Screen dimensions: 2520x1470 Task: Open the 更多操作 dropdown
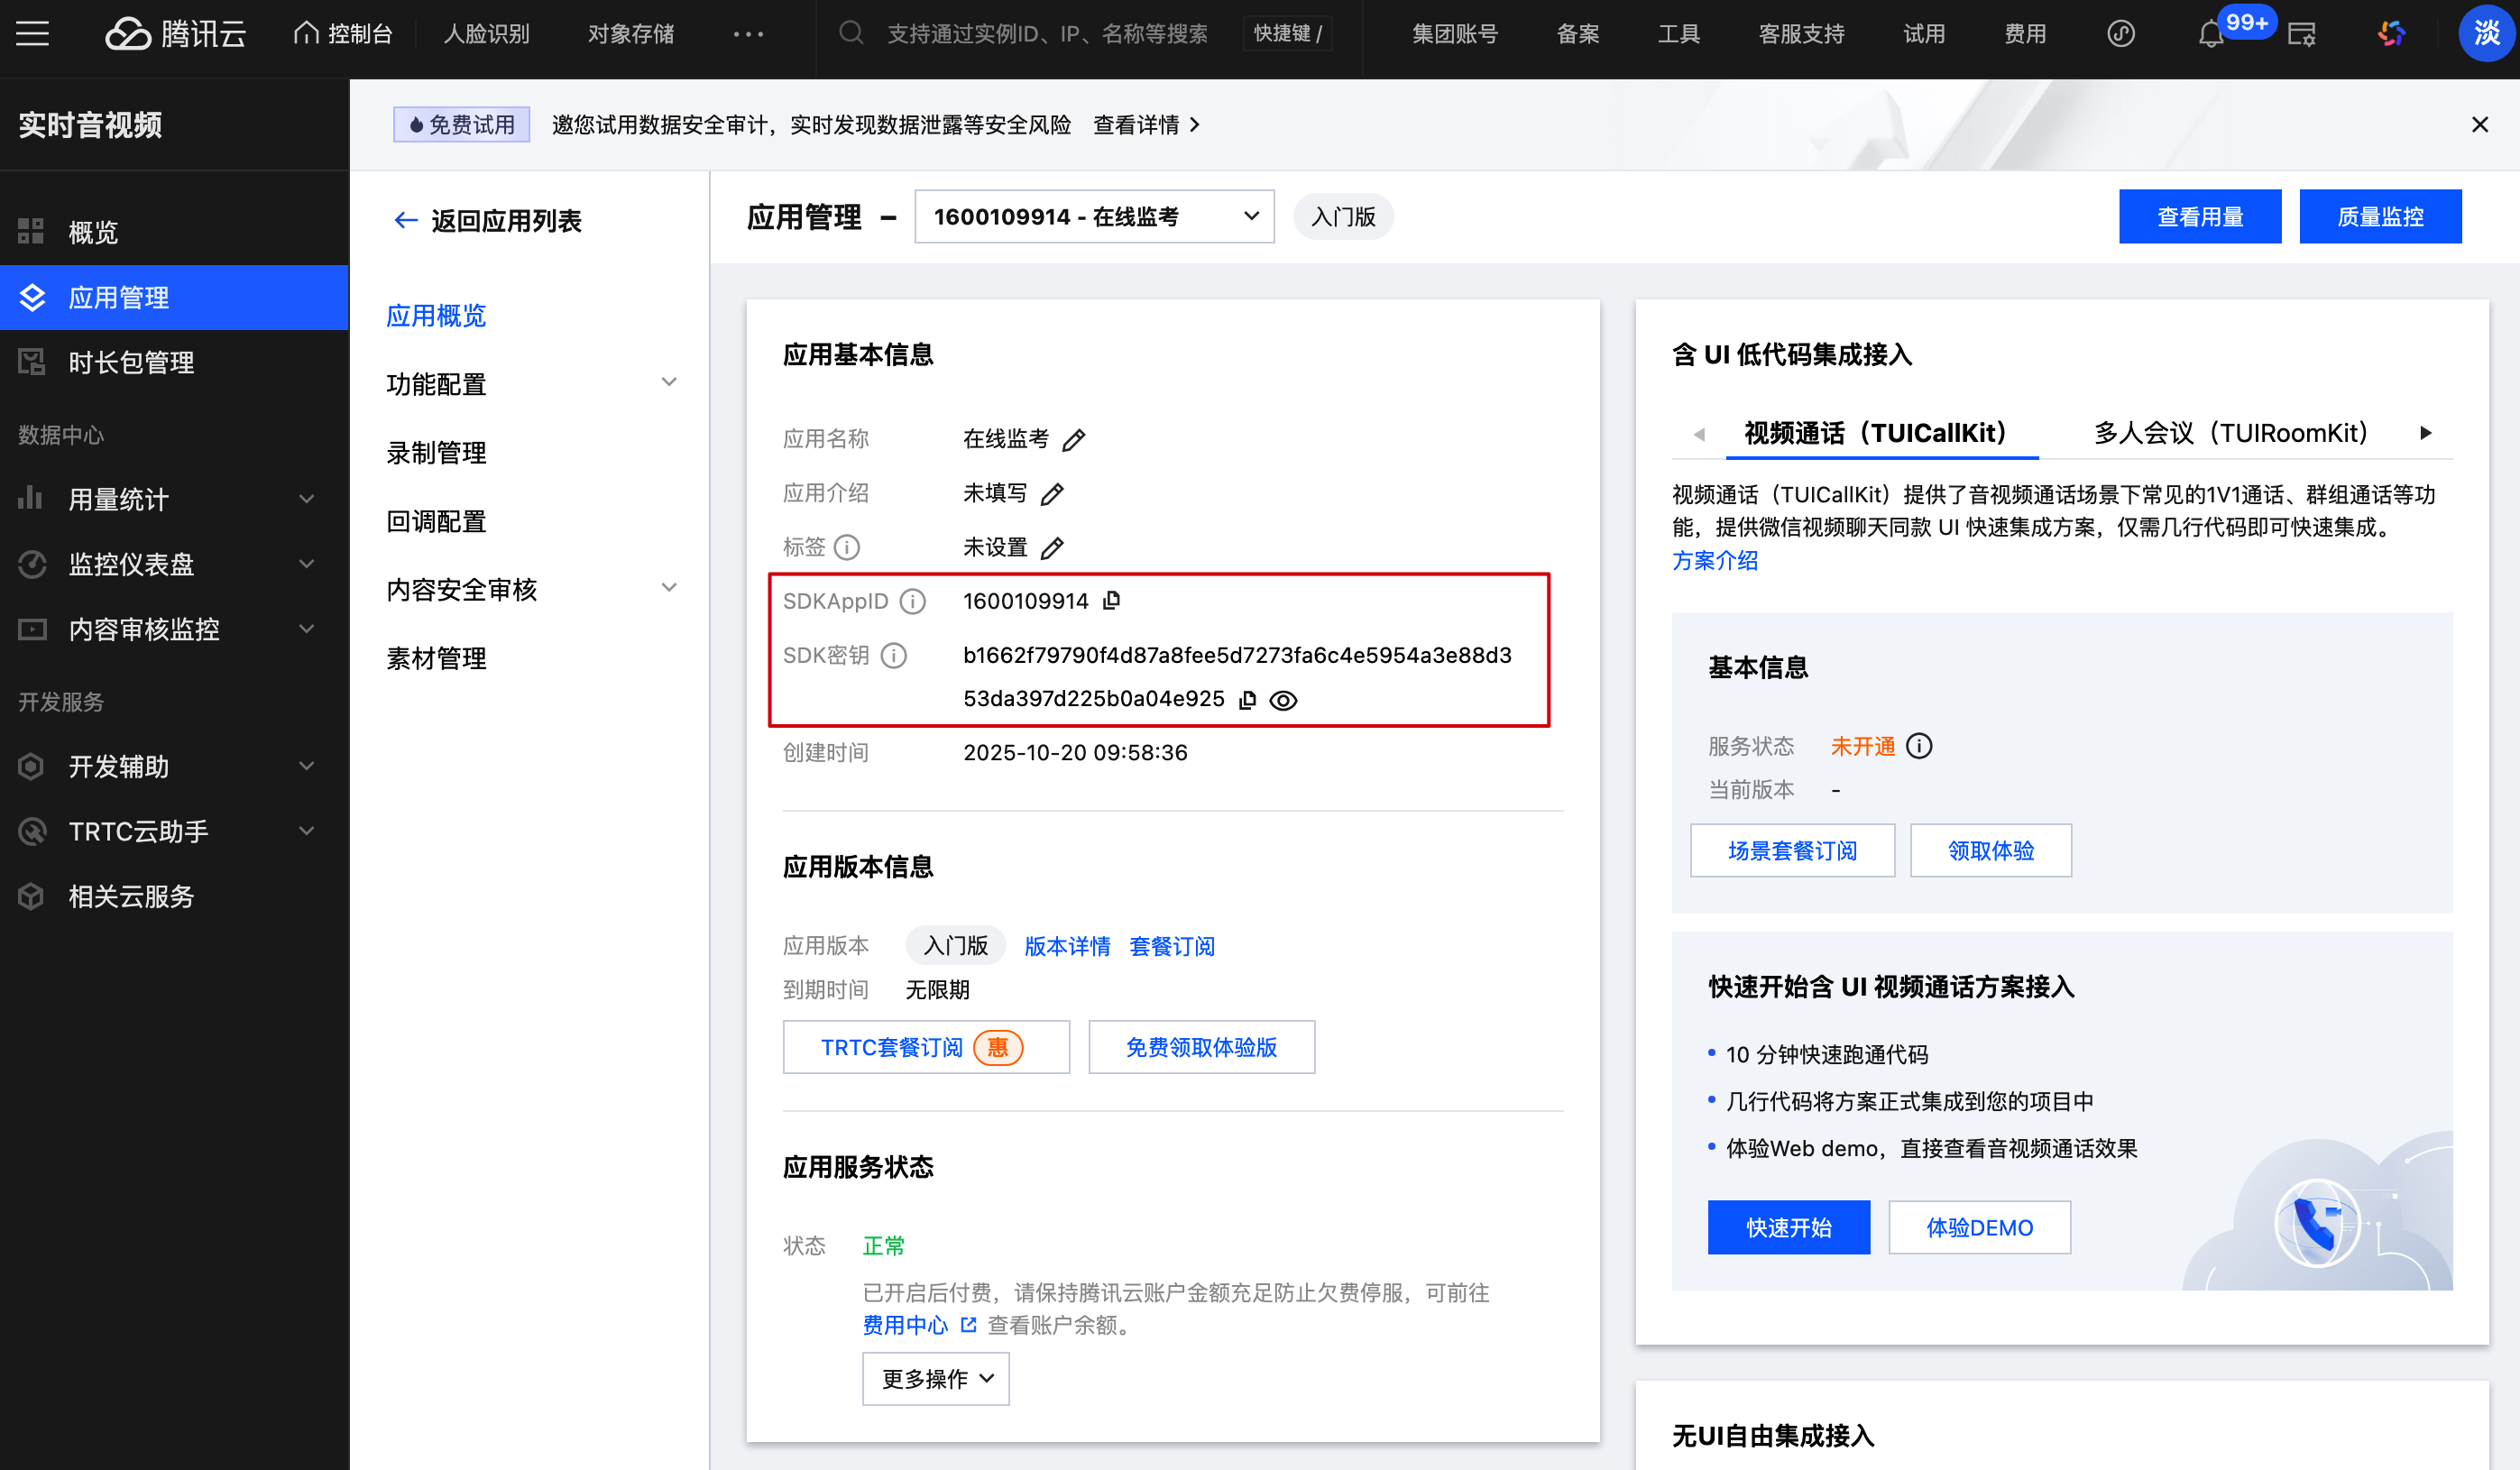(x=935, y=1379)
